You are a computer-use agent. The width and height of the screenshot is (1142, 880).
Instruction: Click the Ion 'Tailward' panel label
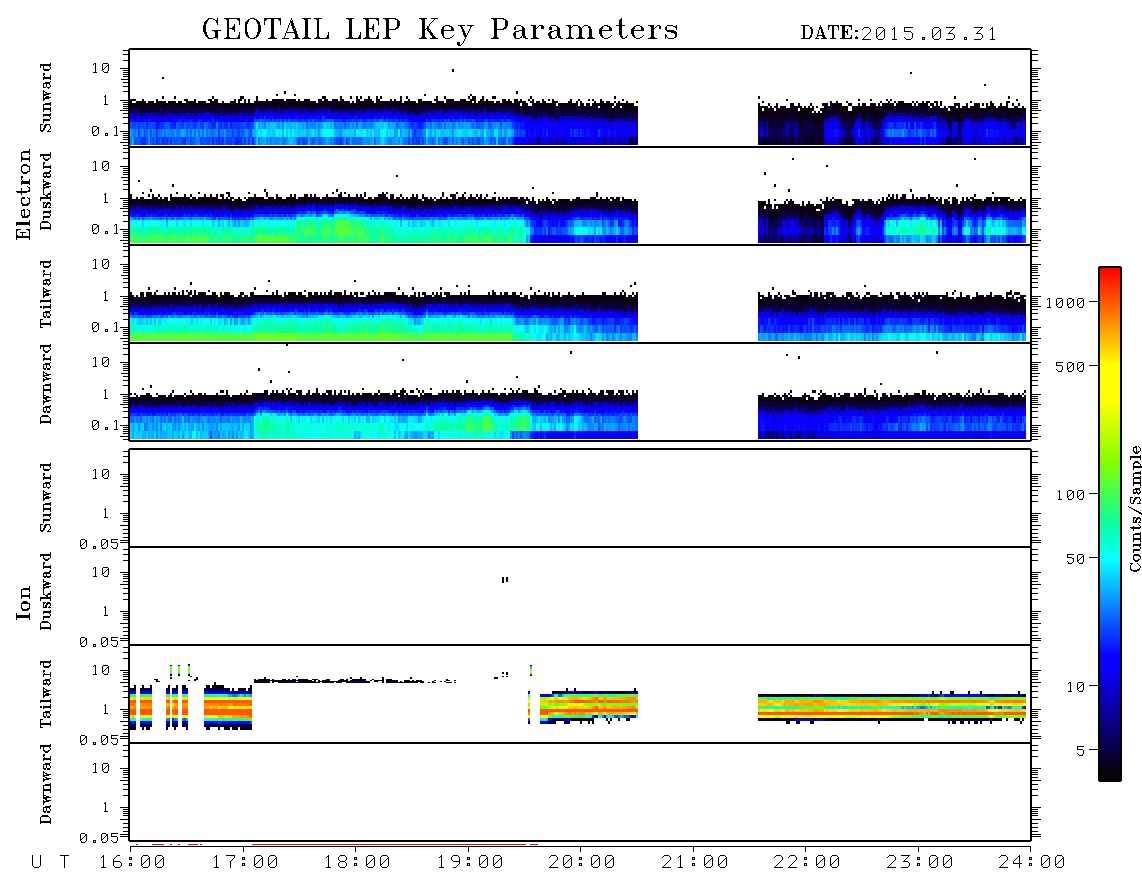pos(46,694)
